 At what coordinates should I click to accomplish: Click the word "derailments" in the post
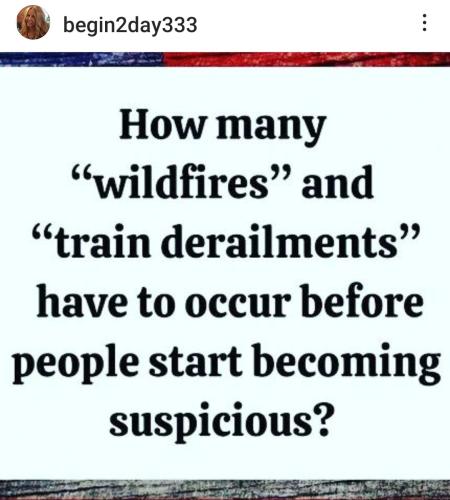(x=279, y=242)
